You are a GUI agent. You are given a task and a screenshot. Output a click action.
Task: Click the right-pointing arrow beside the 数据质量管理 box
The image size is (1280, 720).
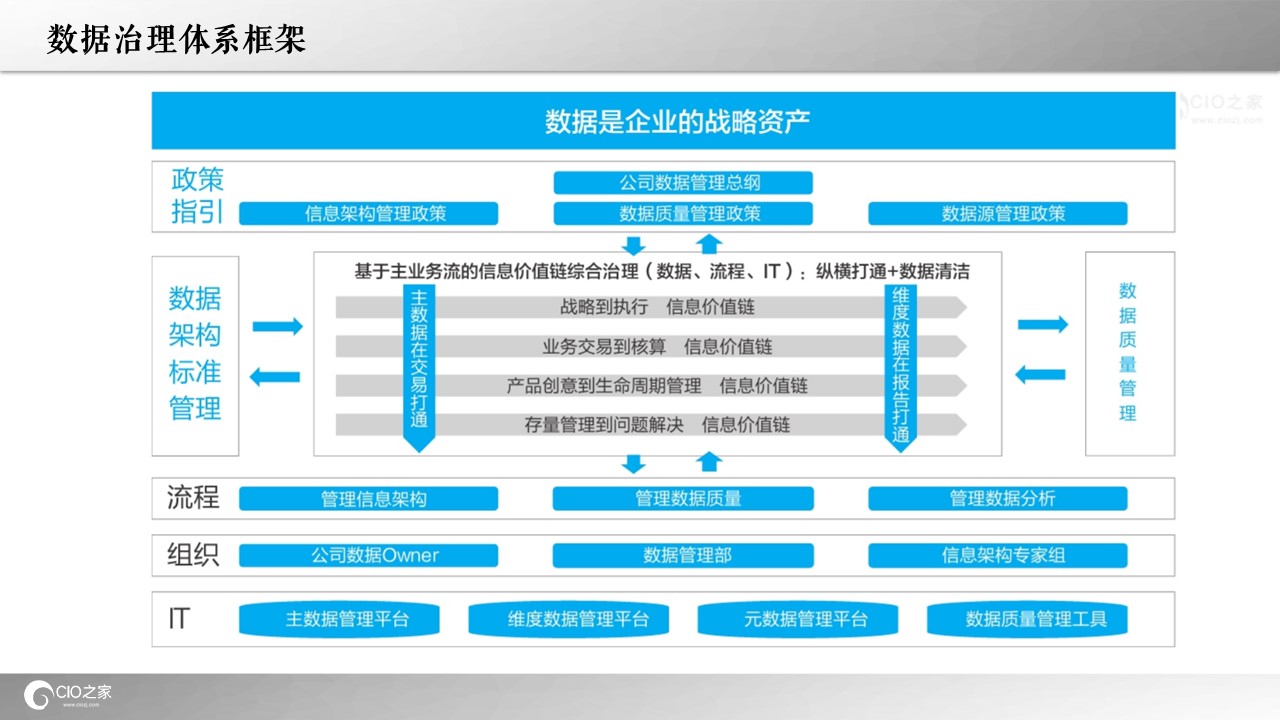pos(1043,324)
